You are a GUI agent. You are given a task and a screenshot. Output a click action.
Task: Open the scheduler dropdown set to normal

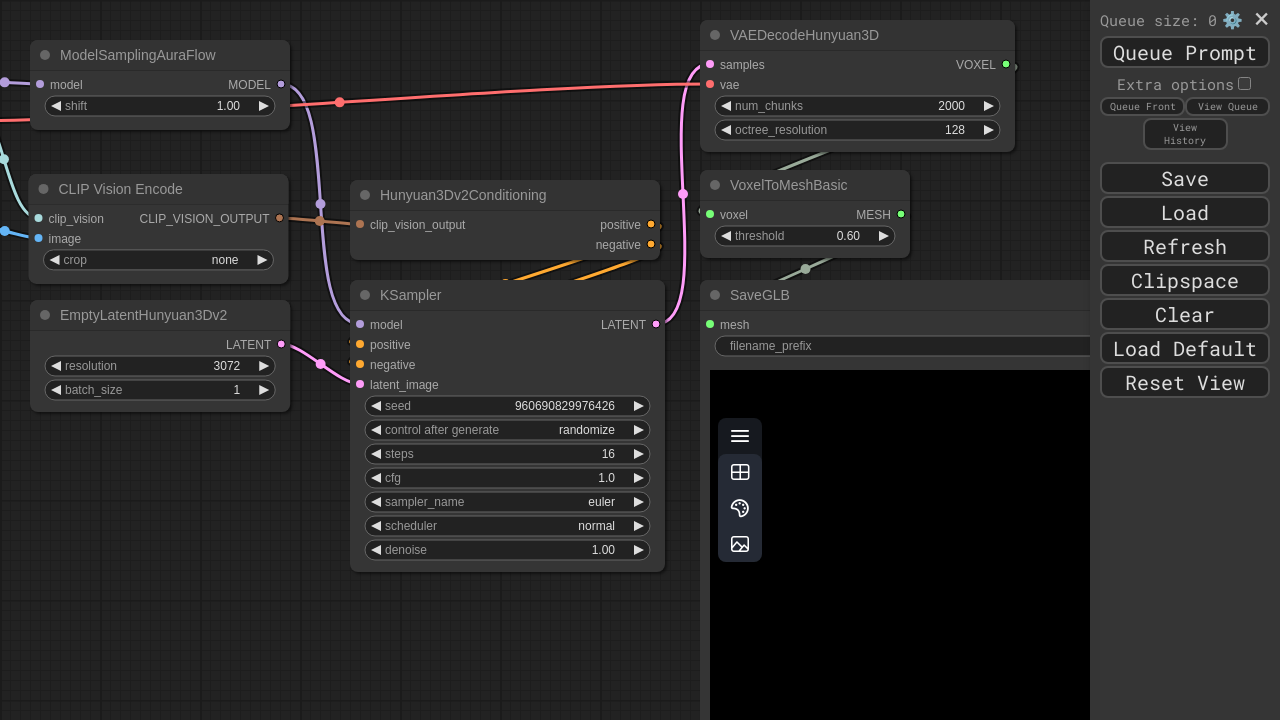(507, 526)
